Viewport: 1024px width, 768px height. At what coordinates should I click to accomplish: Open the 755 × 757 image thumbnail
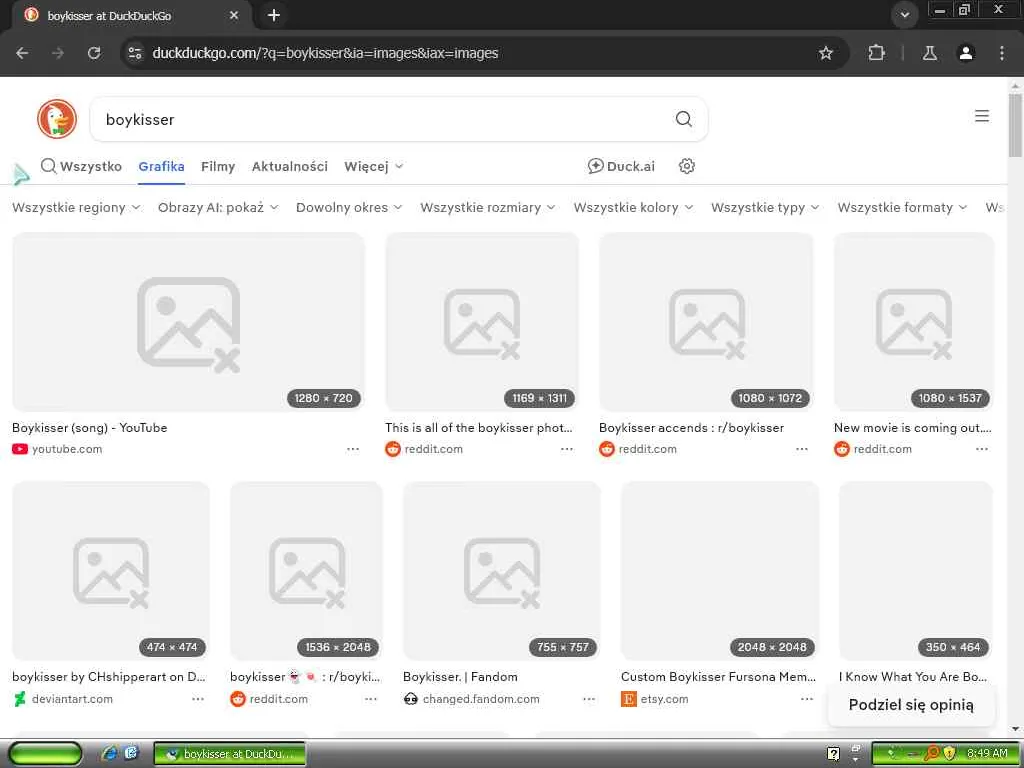(502, 571)
